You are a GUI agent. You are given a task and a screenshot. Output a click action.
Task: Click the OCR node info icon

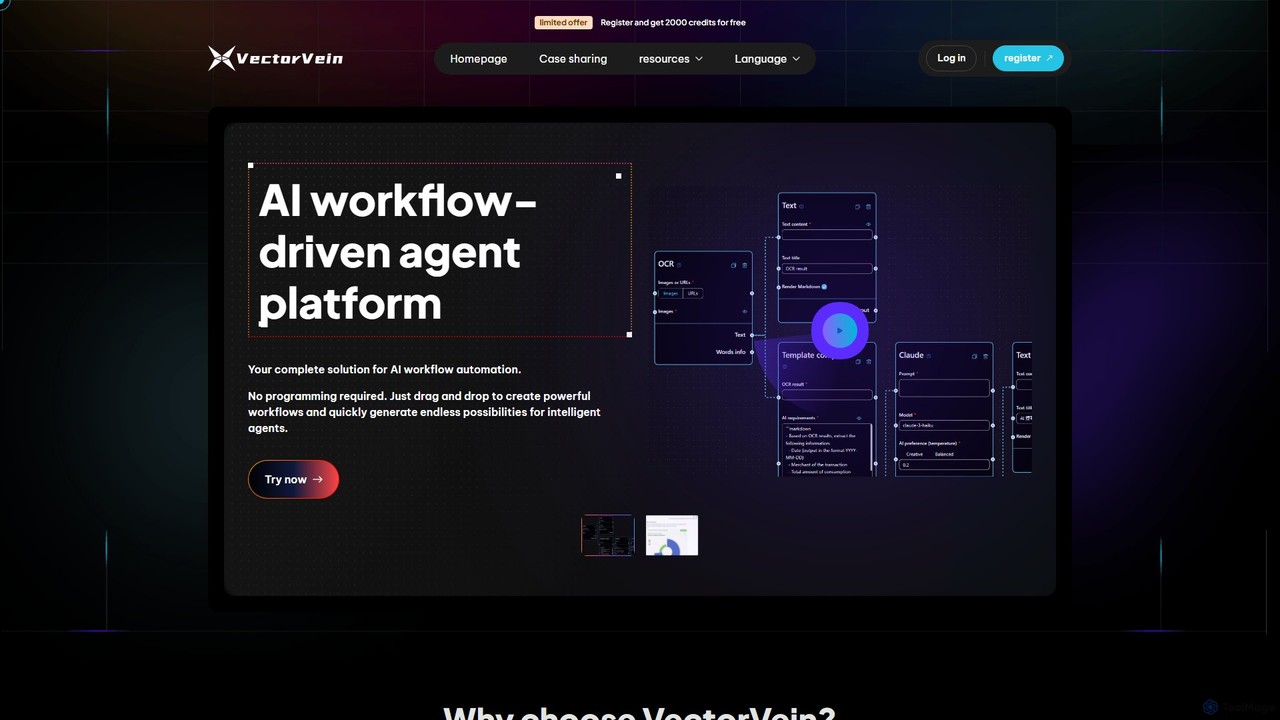point(679,264)
